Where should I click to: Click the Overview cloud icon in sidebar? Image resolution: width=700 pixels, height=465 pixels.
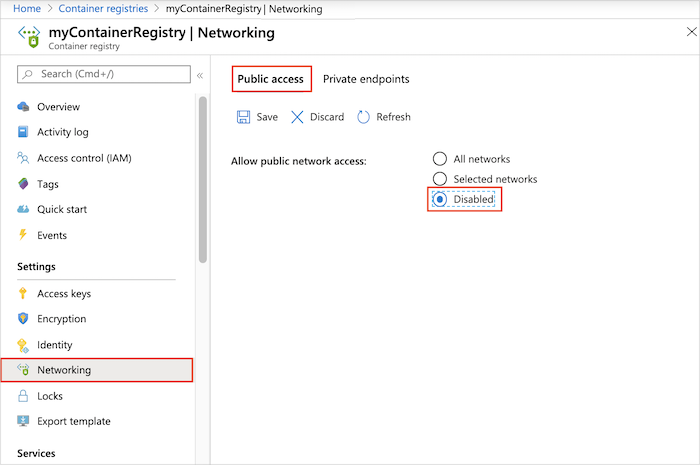click(x=24, y=107)
